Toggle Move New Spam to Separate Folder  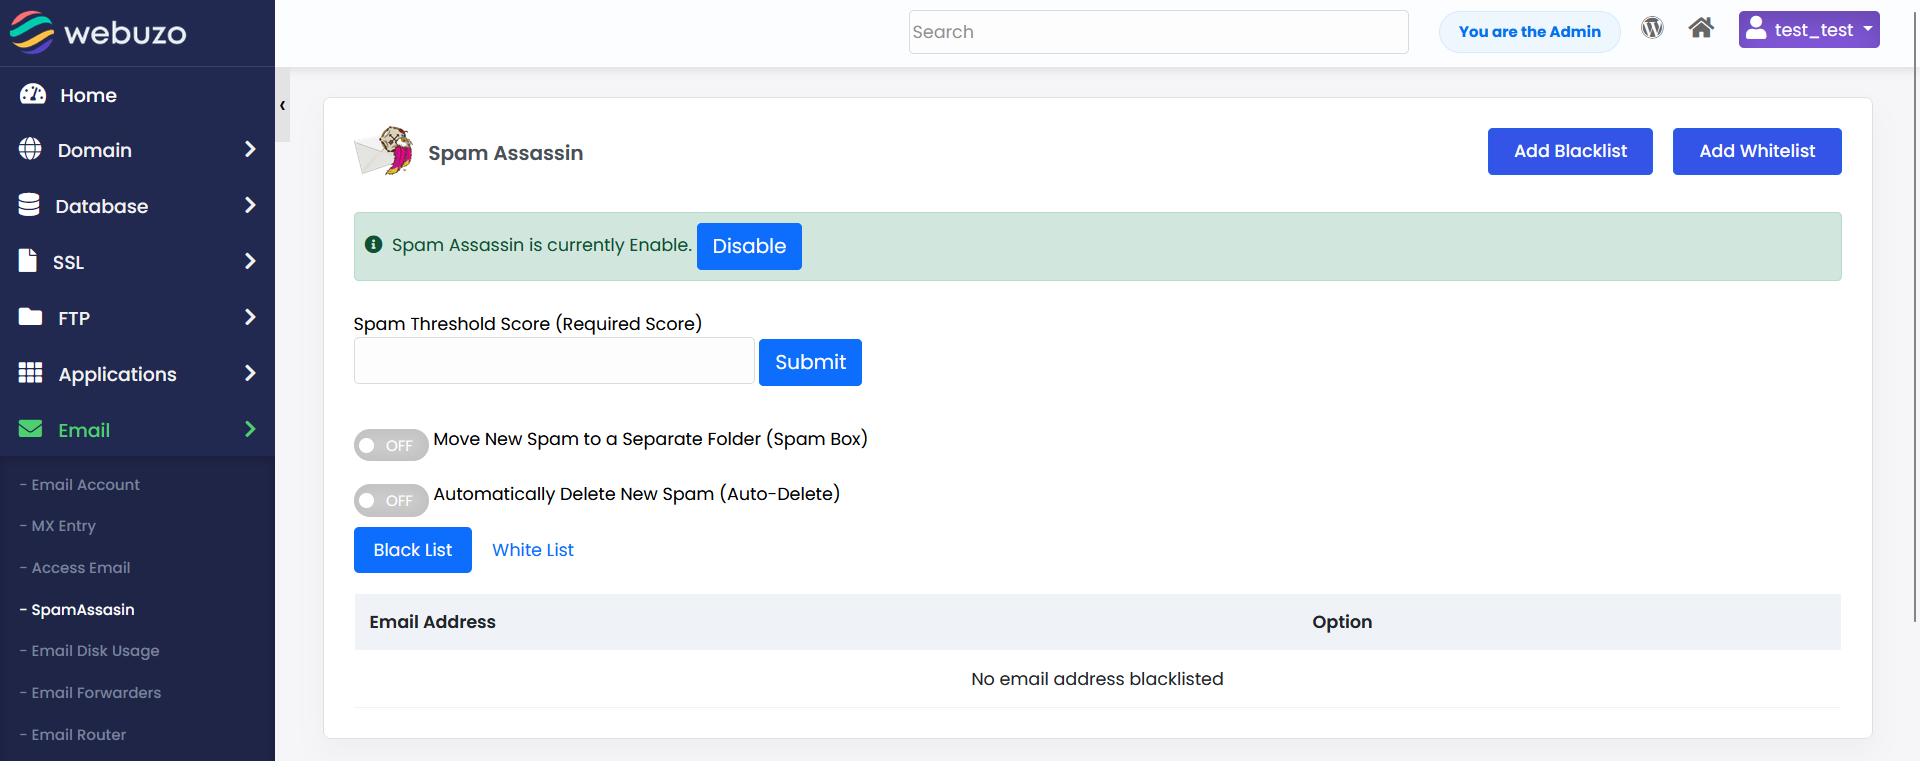[x=391, y=445]
